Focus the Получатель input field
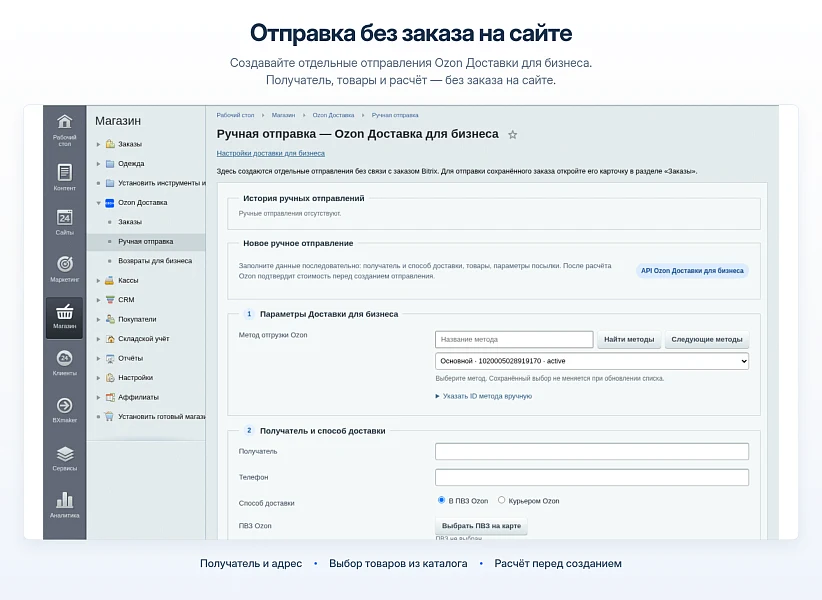The width and height of the screenshot is (822, 600). coord(592,452)
